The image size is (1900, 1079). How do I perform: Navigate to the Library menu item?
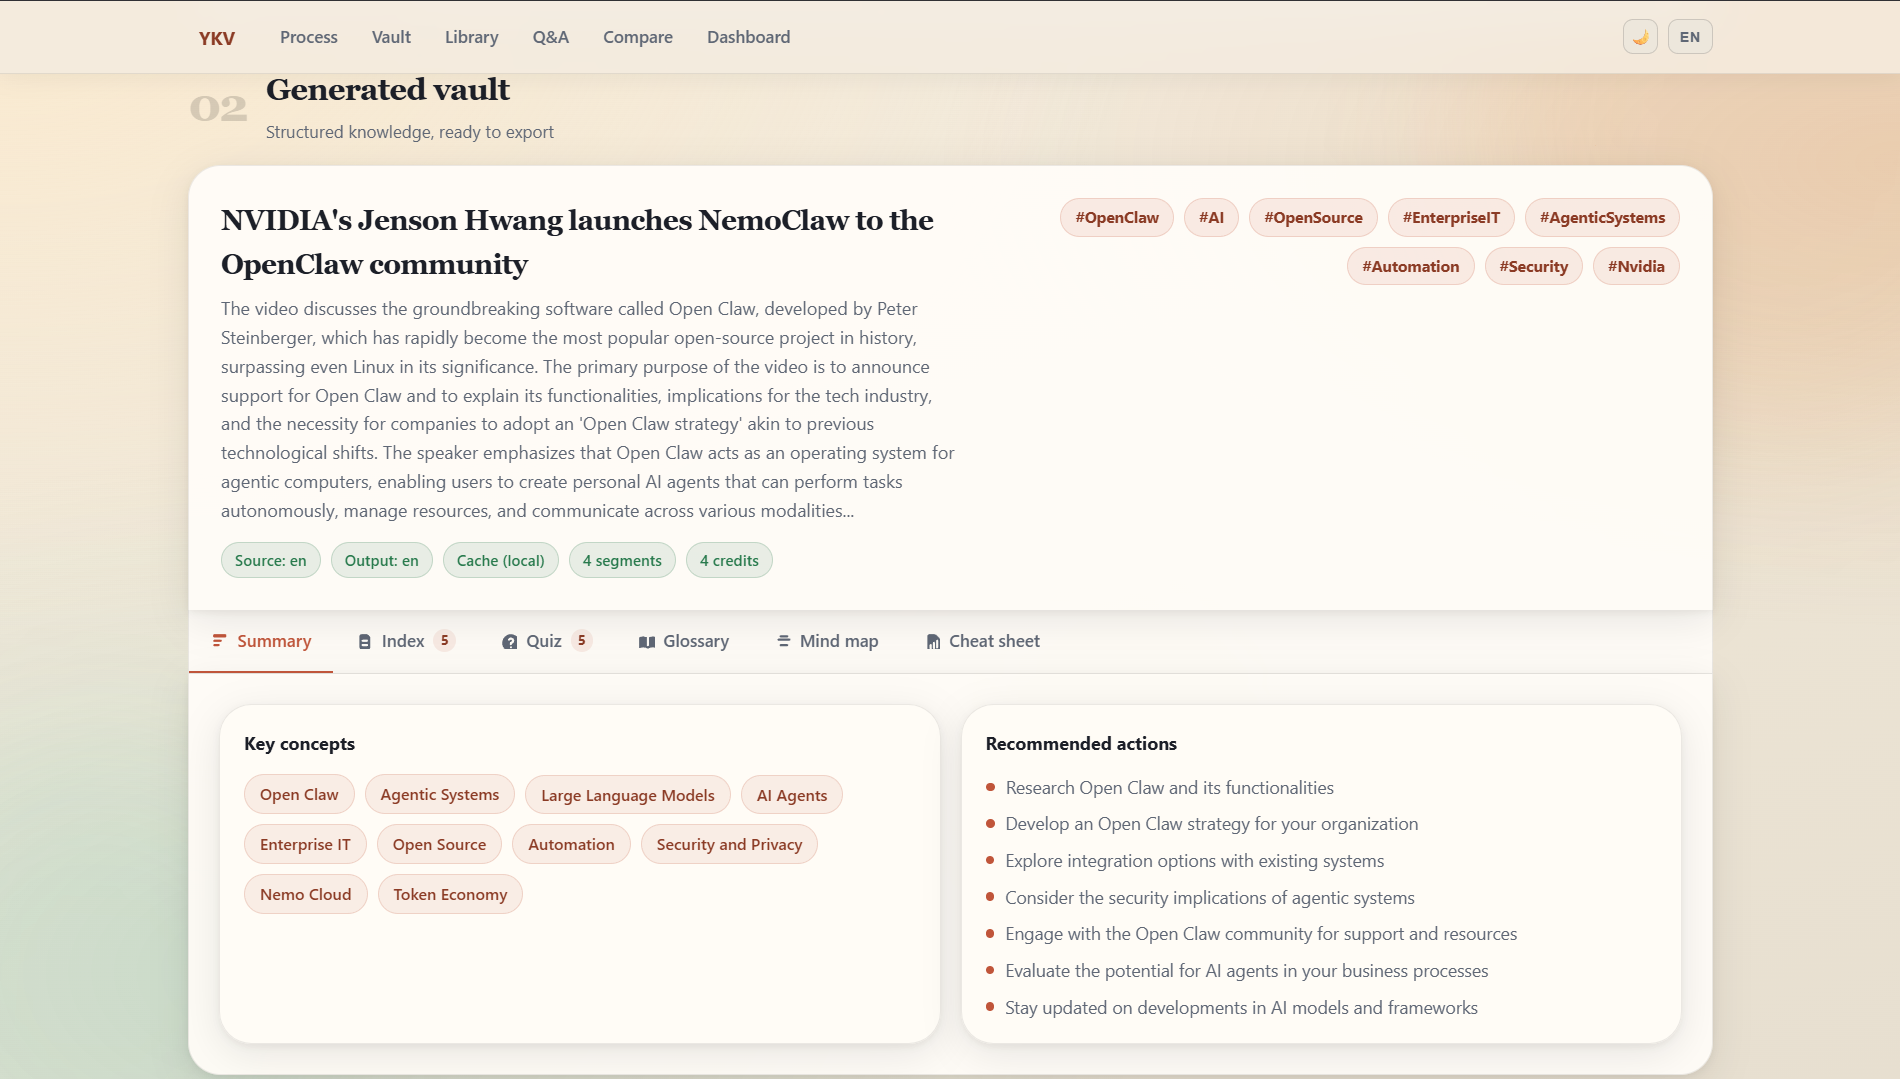click(x=471, y=37)
